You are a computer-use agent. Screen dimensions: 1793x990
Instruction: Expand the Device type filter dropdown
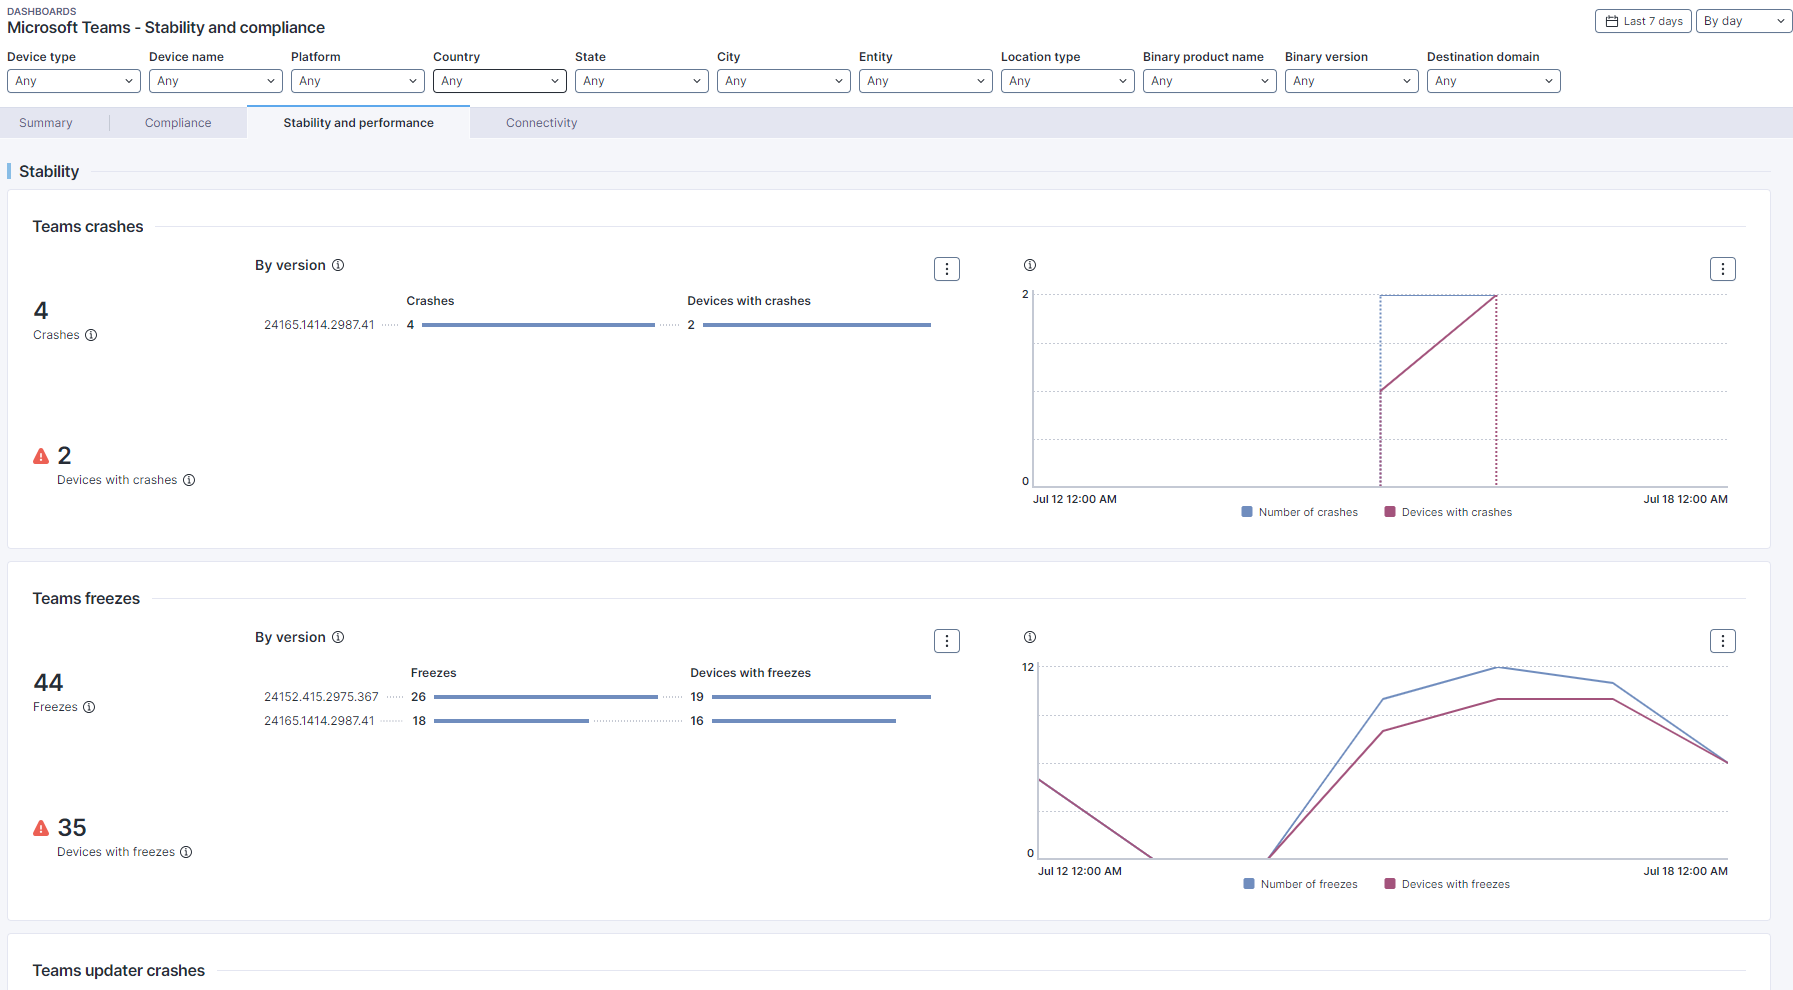pyautogui.click(x=74, y=81)
